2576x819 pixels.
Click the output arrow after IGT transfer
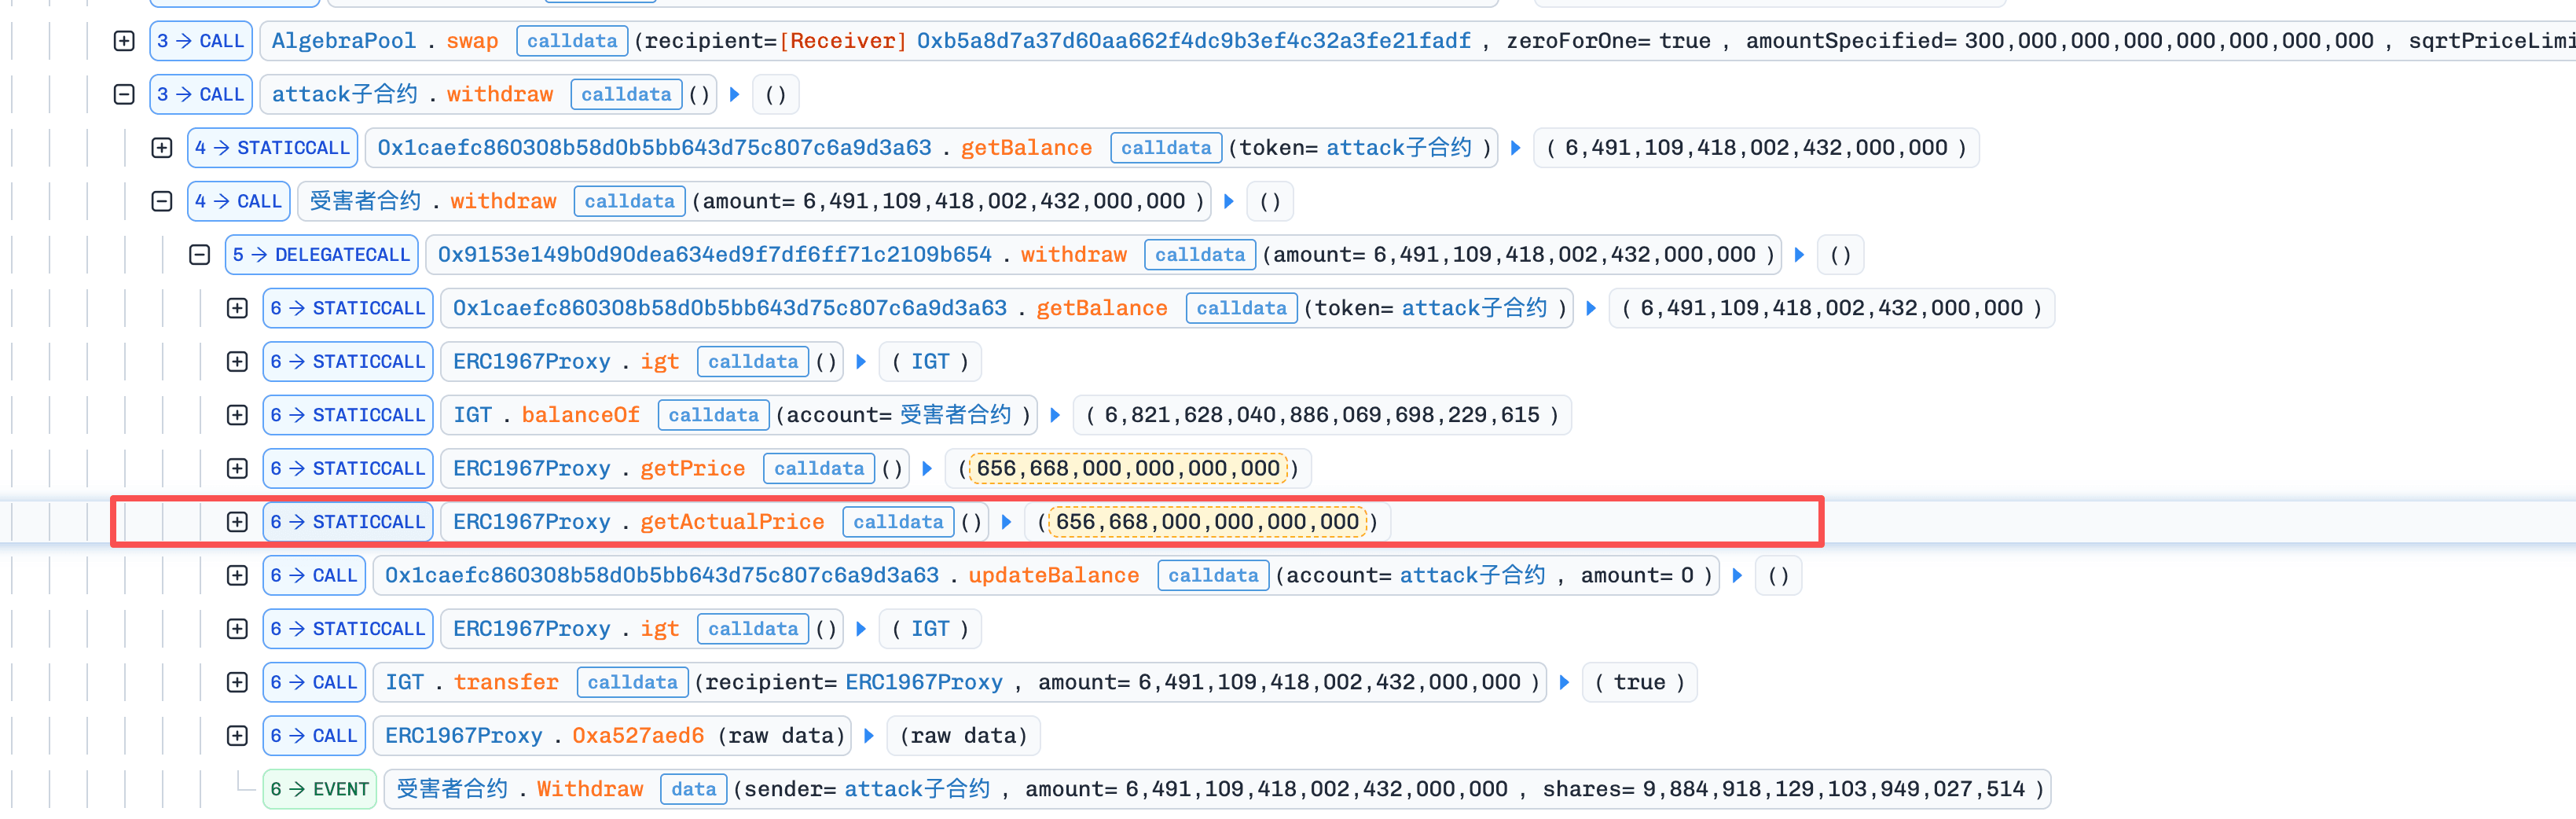[x=1564, y=682]
